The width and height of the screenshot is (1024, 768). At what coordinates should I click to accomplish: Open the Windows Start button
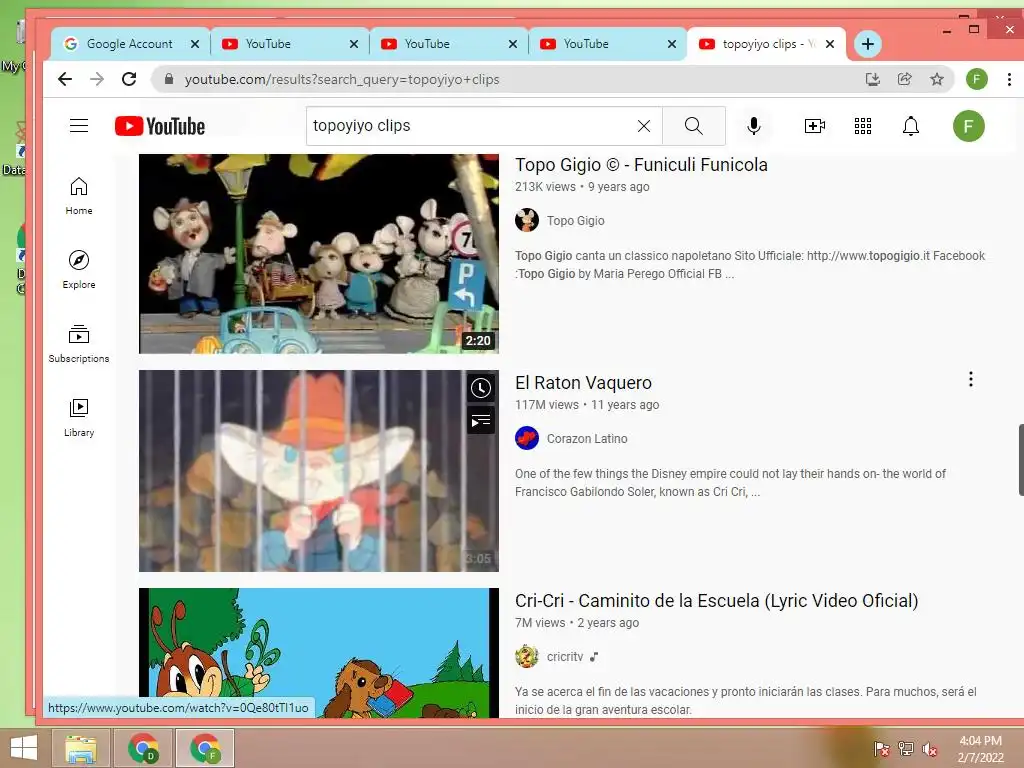(x=24, y=748)
